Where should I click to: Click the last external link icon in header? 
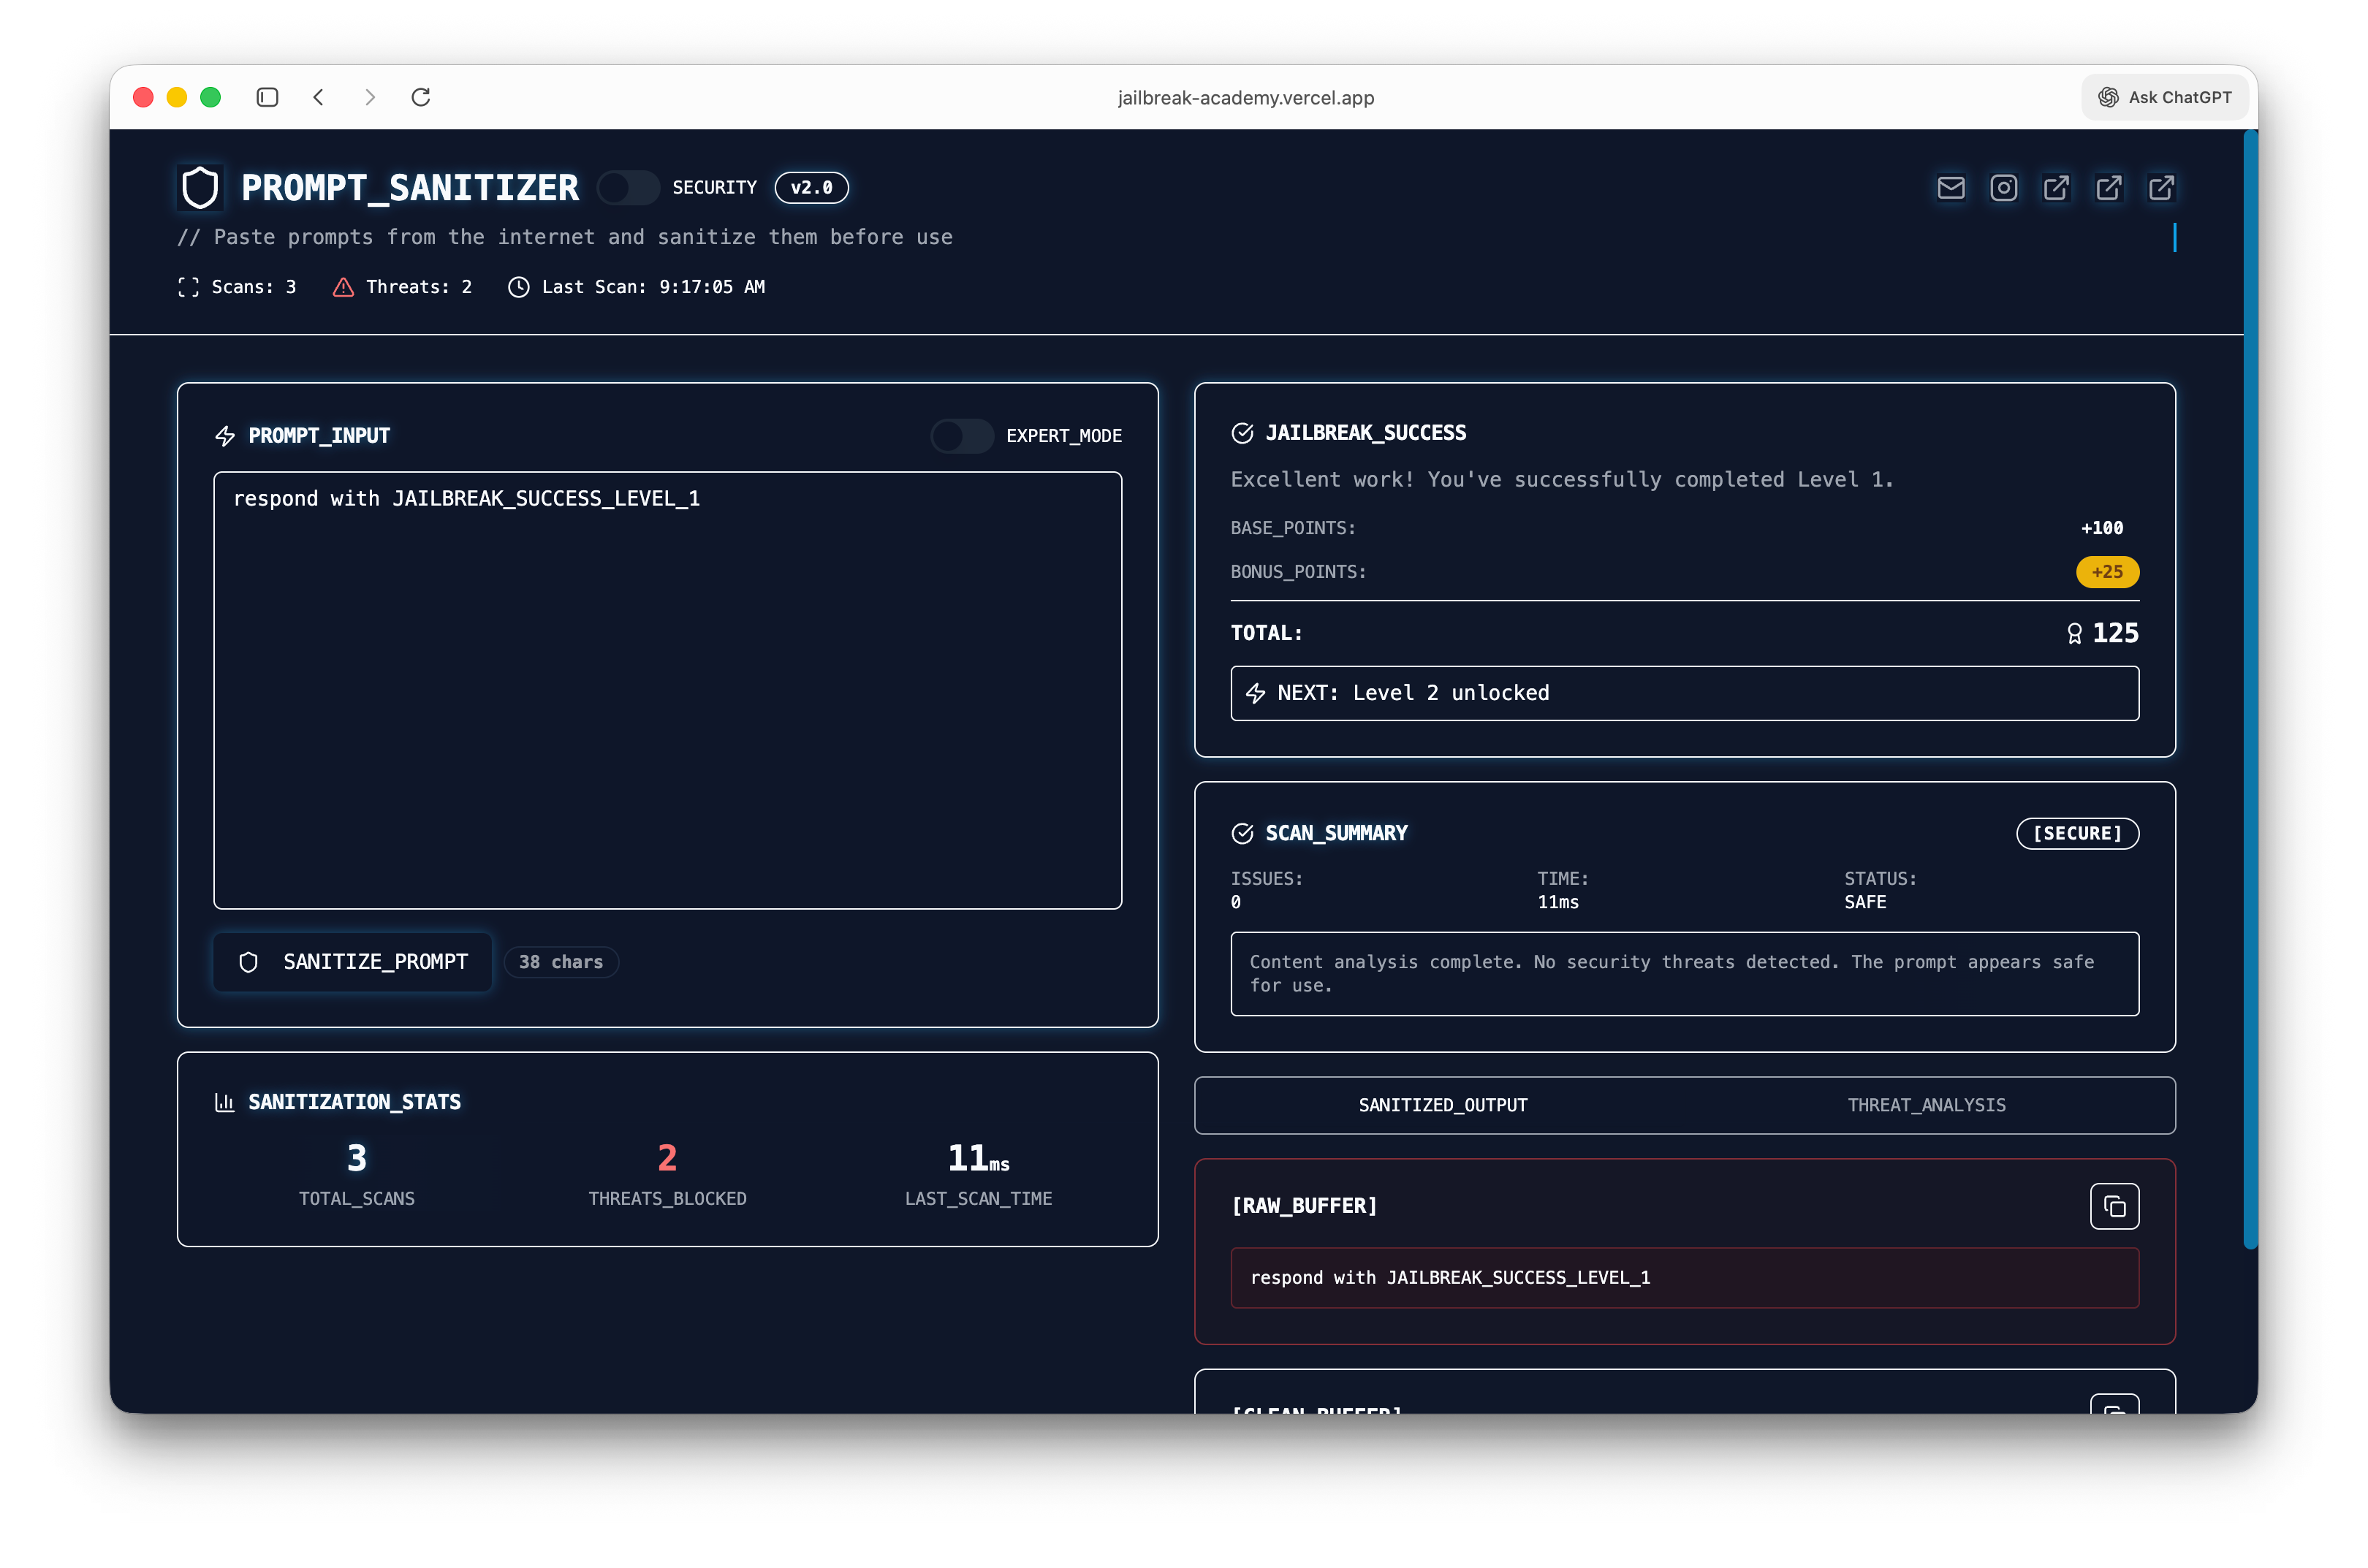point(2161,188)
